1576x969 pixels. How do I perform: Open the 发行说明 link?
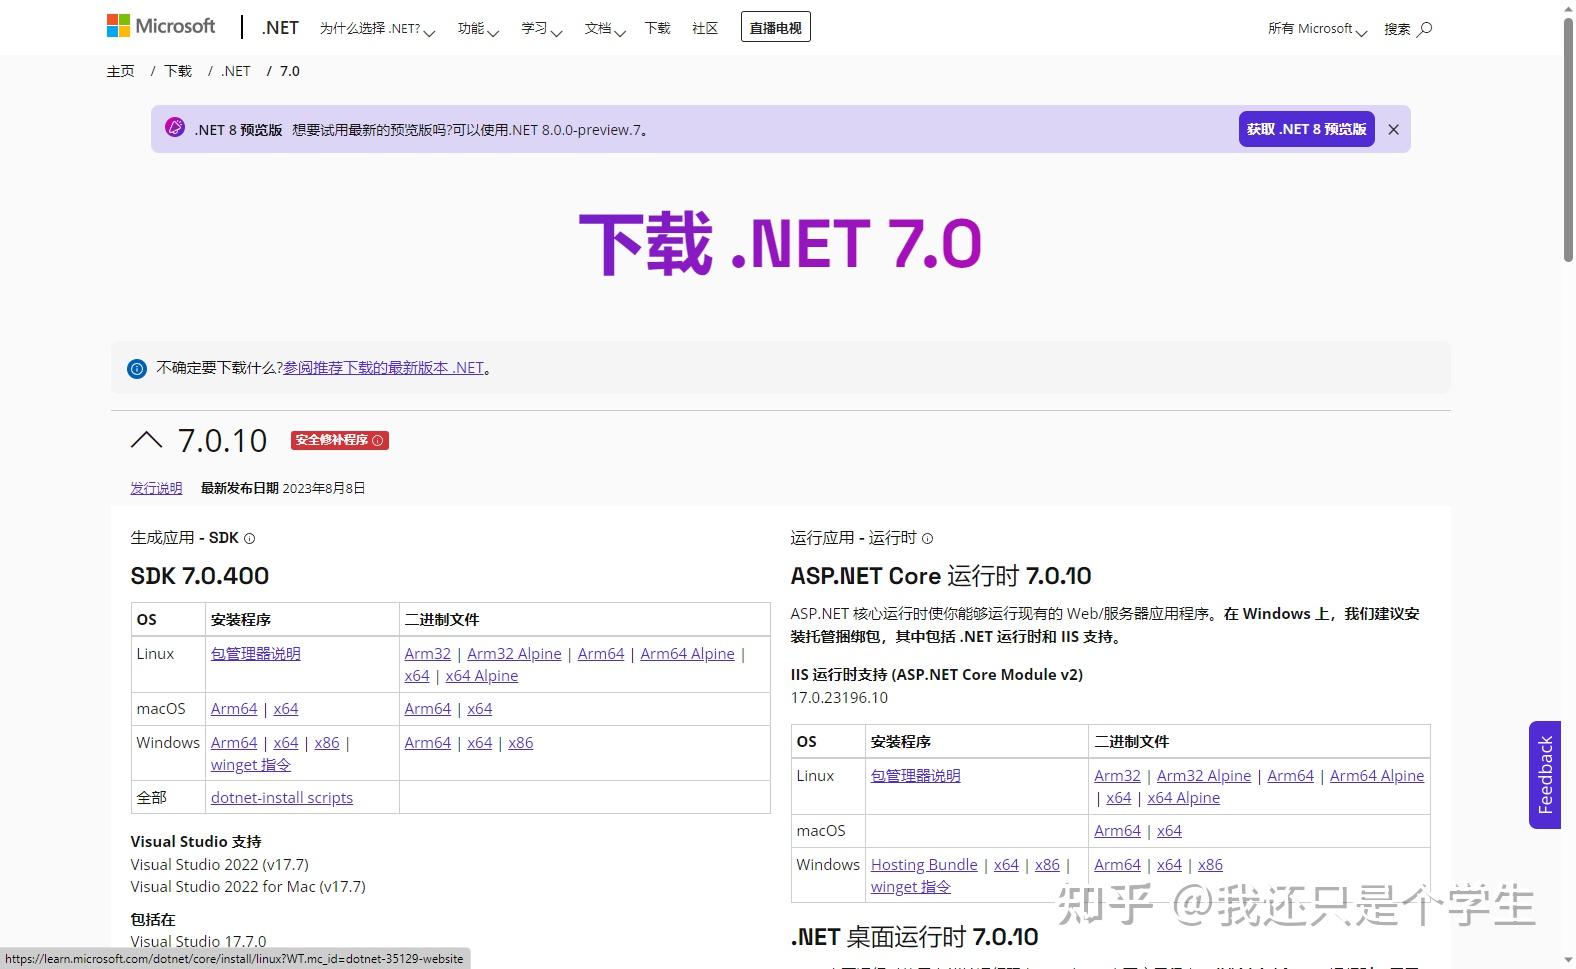coord(156,488)
